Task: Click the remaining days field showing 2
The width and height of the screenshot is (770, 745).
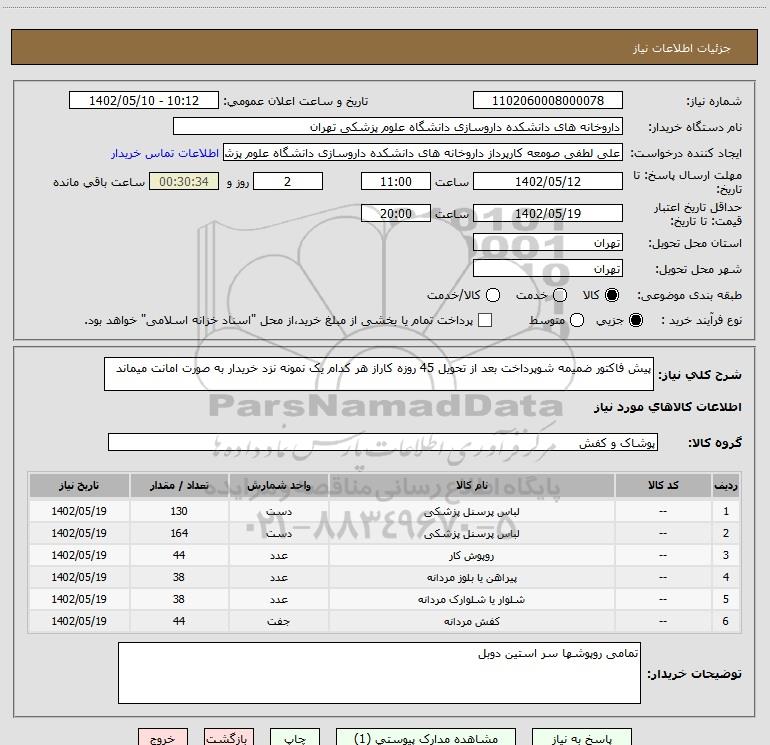Action: 288,181
